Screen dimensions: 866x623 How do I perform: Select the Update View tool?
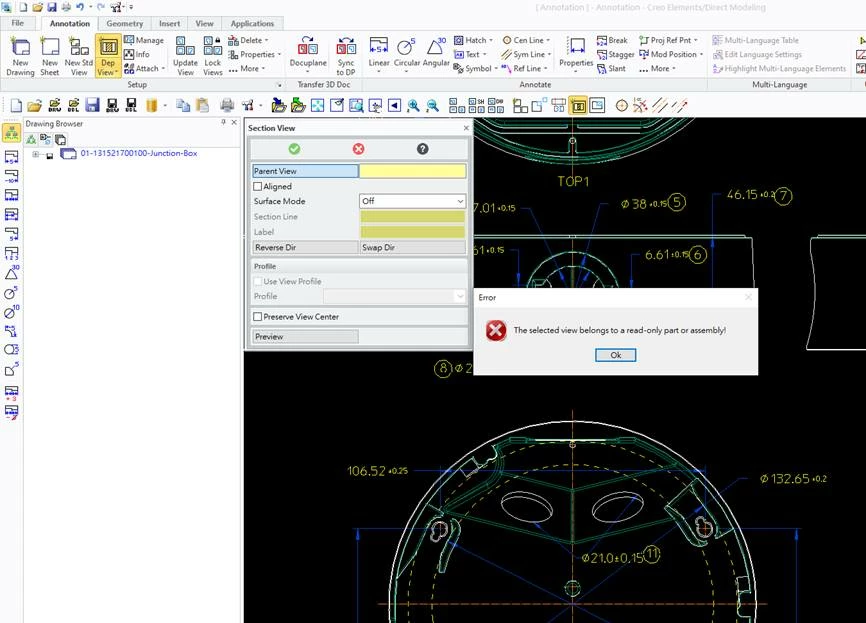[185, 56]
